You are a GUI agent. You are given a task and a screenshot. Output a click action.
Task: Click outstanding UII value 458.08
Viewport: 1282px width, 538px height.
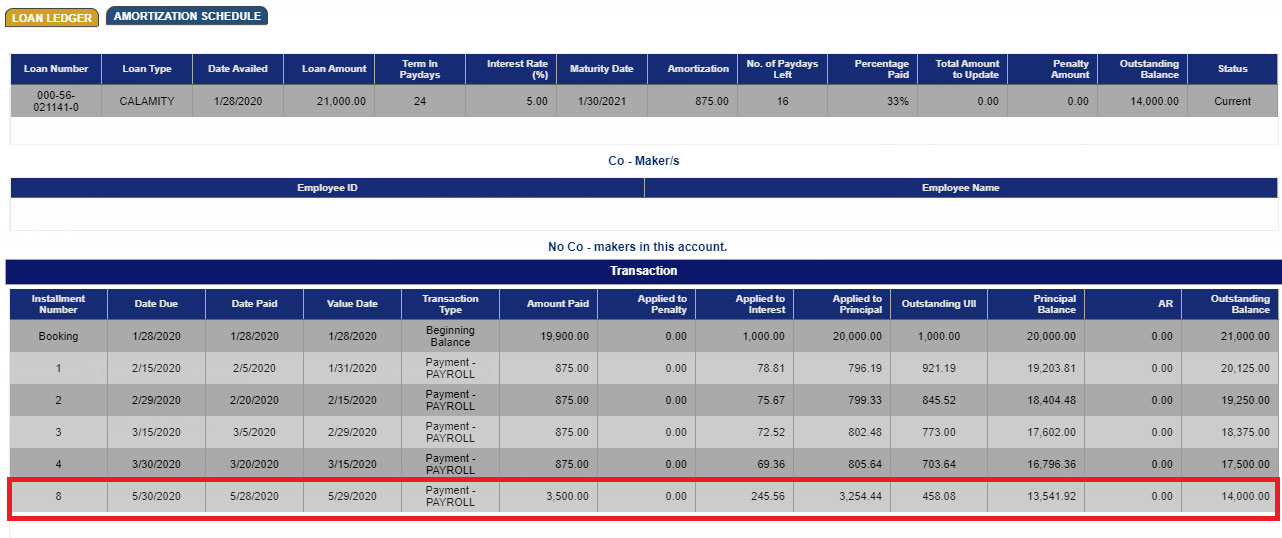click(939, 496)
